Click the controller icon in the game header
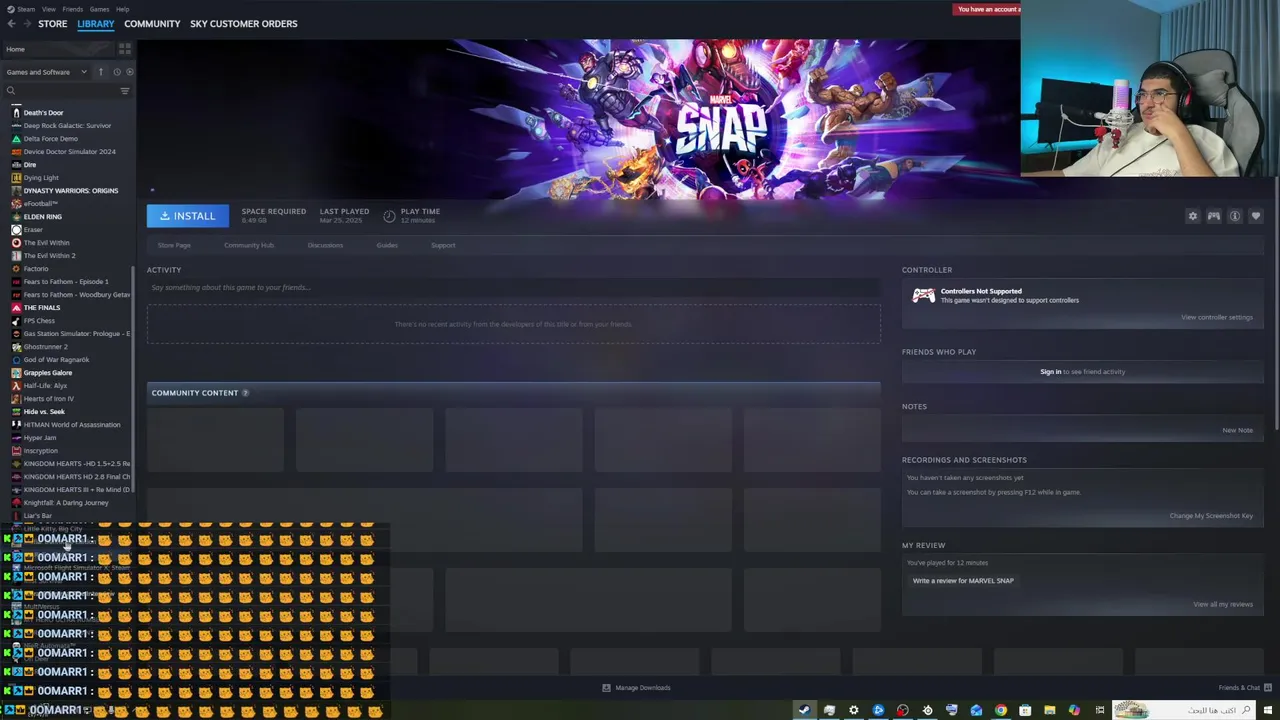Viewport: 1280px width, 720px height. click(x=1213, y=216)
